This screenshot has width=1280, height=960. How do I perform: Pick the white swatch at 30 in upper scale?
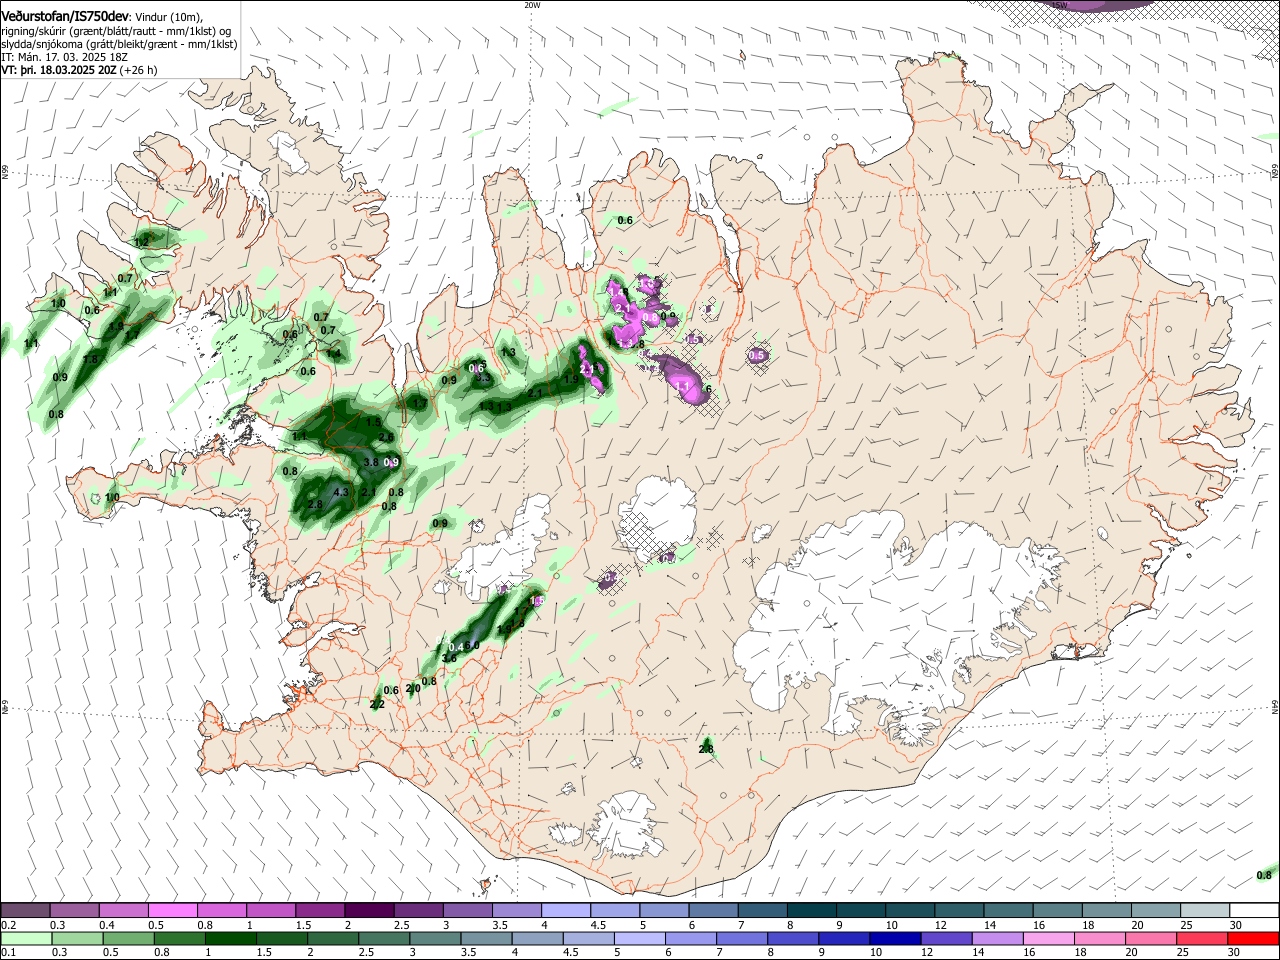(1253, 911)
